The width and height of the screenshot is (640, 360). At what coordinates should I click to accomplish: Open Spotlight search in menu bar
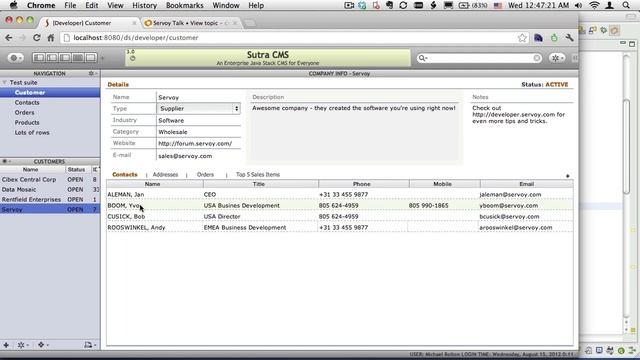click(x=626, y=5)
